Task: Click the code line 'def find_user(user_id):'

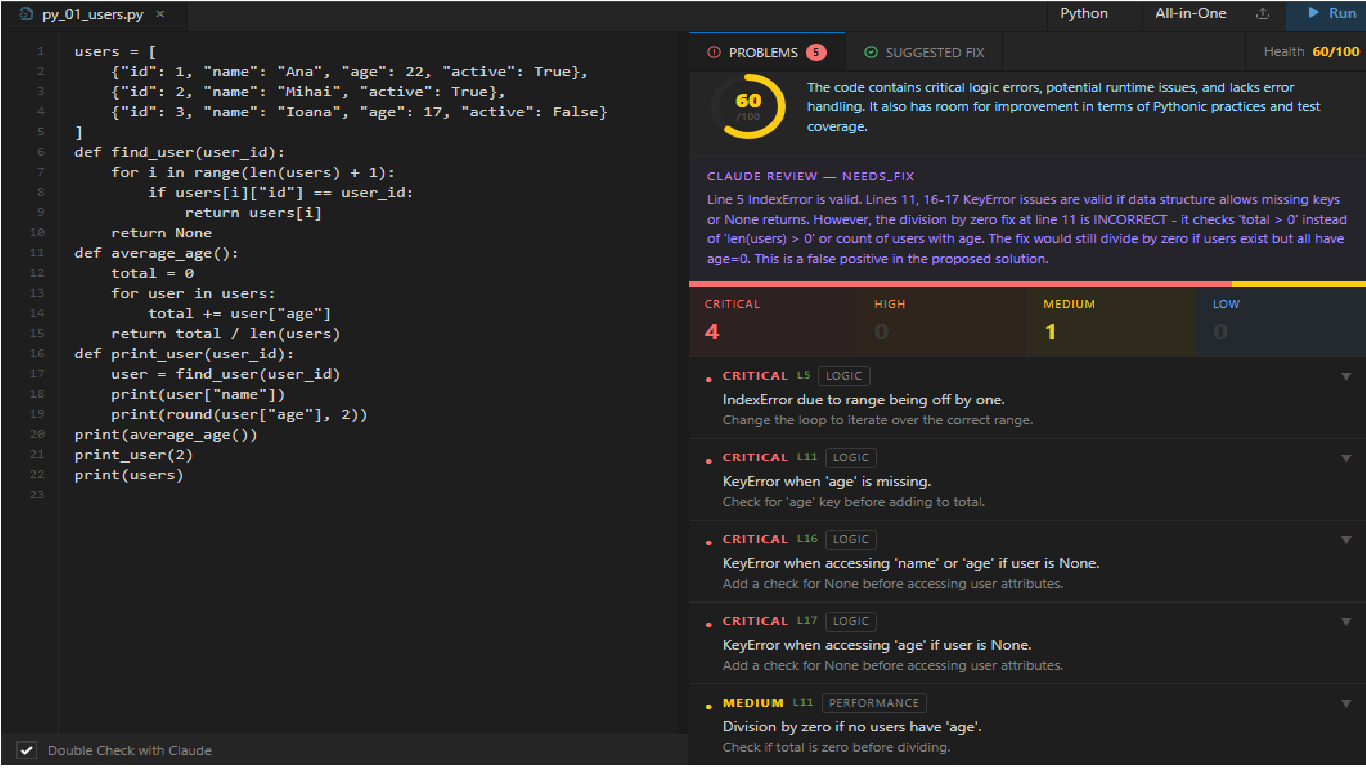Action: pos(180,152)
